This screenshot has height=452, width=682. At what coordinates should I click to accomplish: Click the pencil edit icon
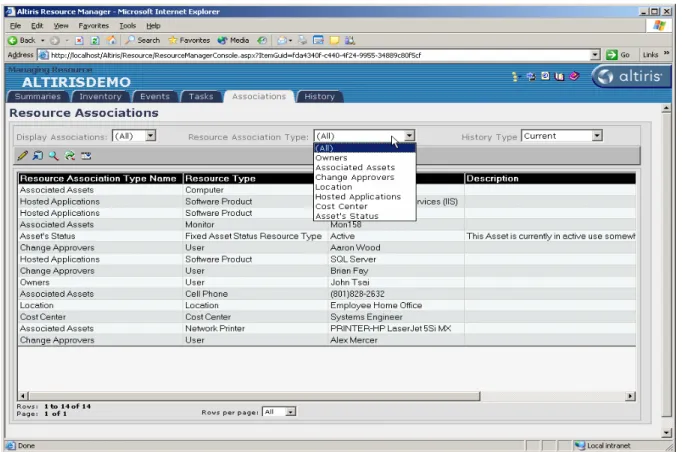(x=23, y=155)
